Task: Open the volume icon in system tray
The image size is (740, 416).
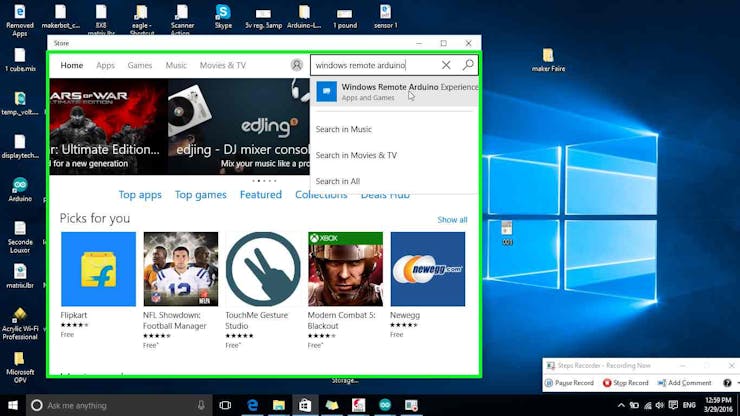Action: [660, 405]
